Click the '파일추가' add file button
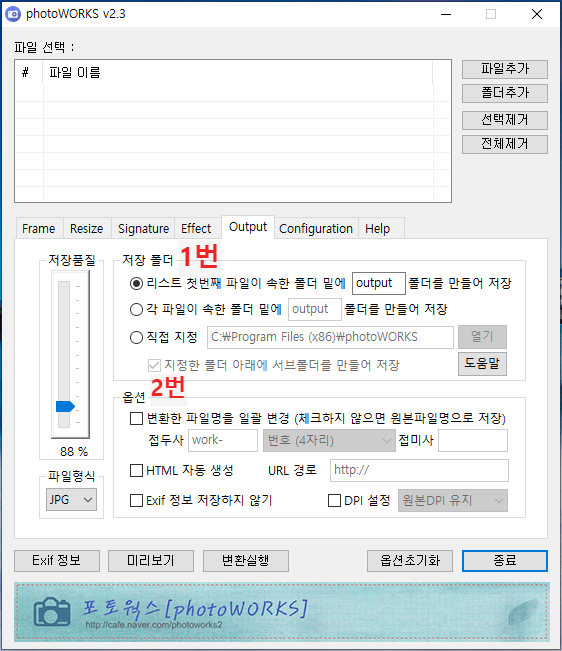This screenshot has width=562, height=651. click(x=505, y=69)
